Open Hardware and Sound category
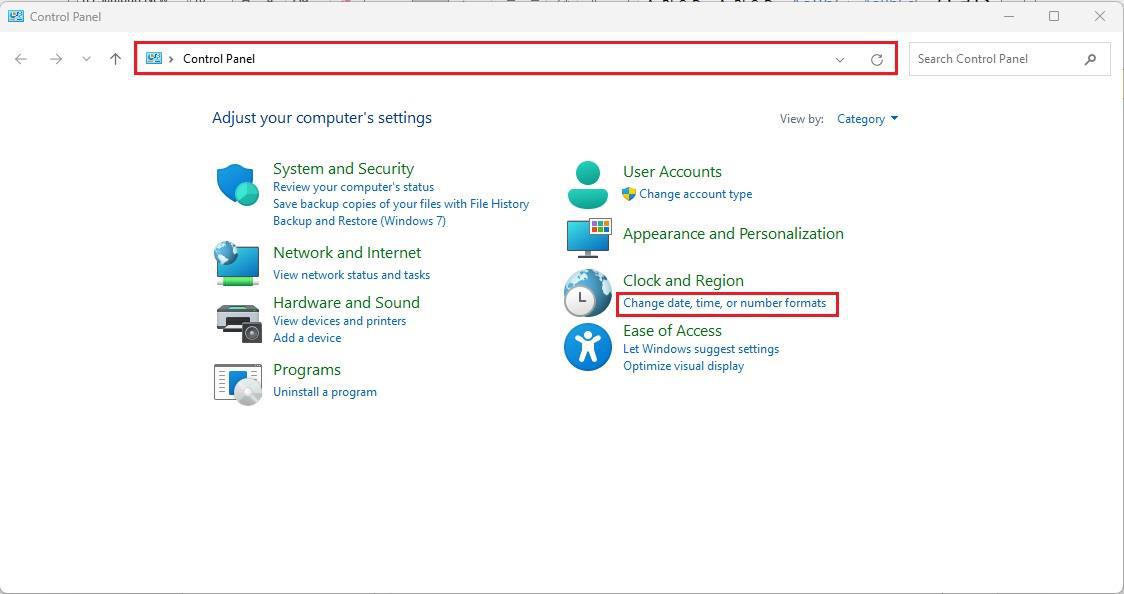The width and height of the screenshot is (1124, 594). click(346, 302)
